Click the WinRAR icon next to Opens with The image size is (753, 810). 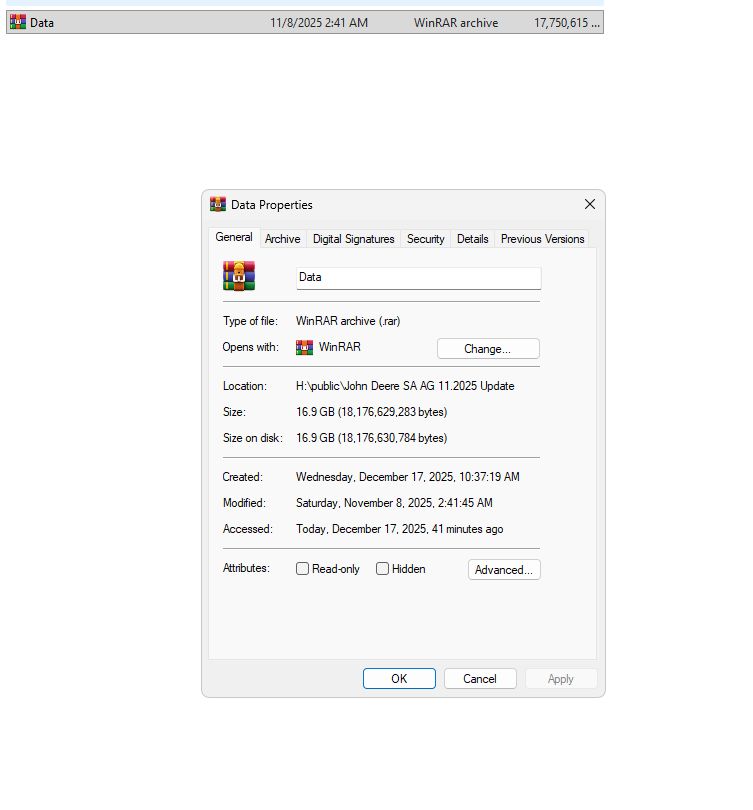(x=304, y=347)
